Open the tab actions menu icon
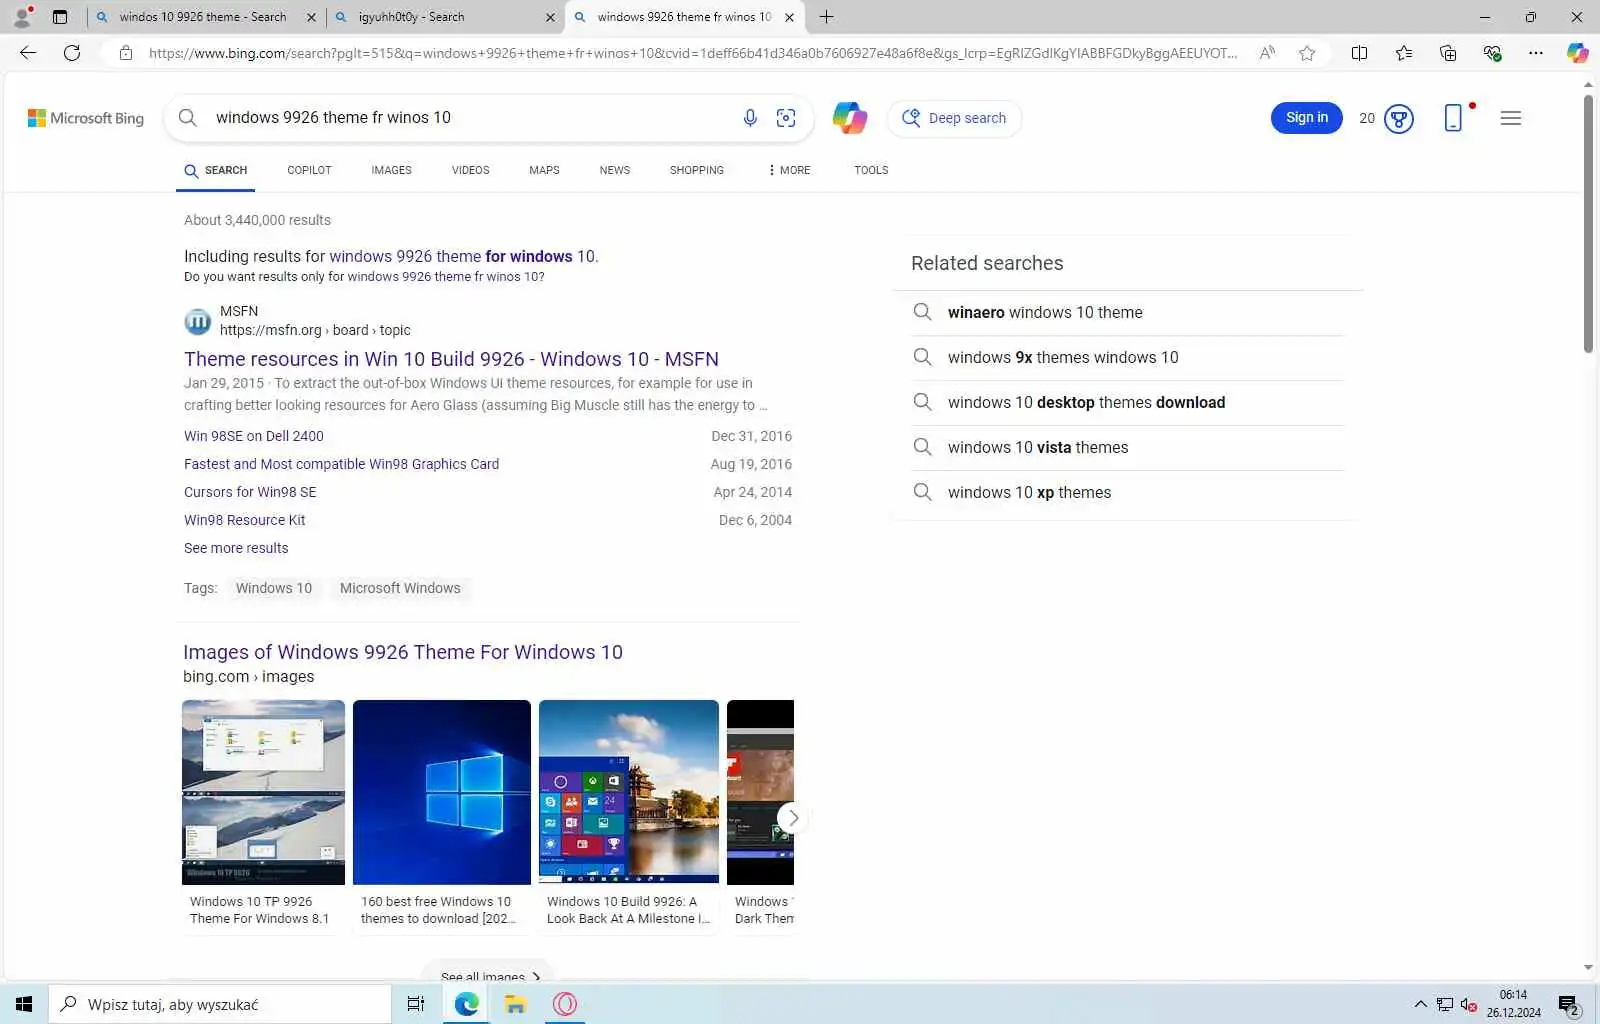The height and width of the screenshot is (1024, 1600). 60,17
